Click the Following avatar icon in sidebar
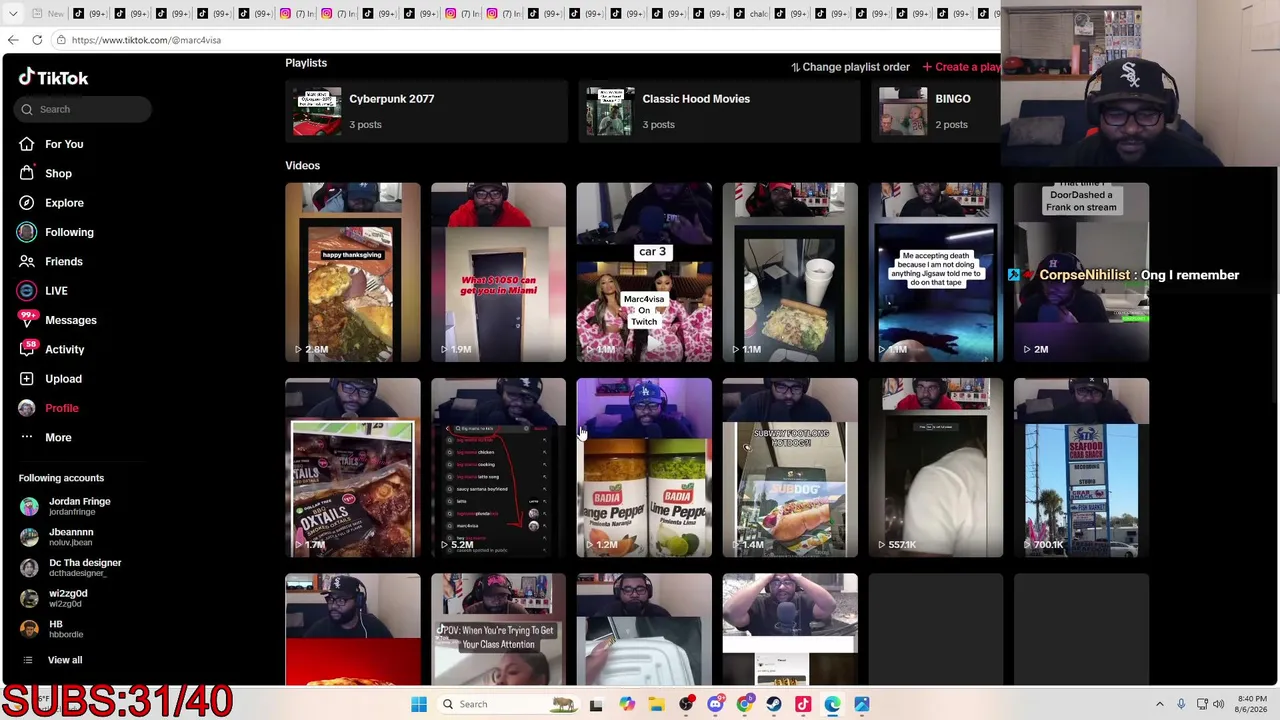The image size is (1280, 720). pos(27,232)
